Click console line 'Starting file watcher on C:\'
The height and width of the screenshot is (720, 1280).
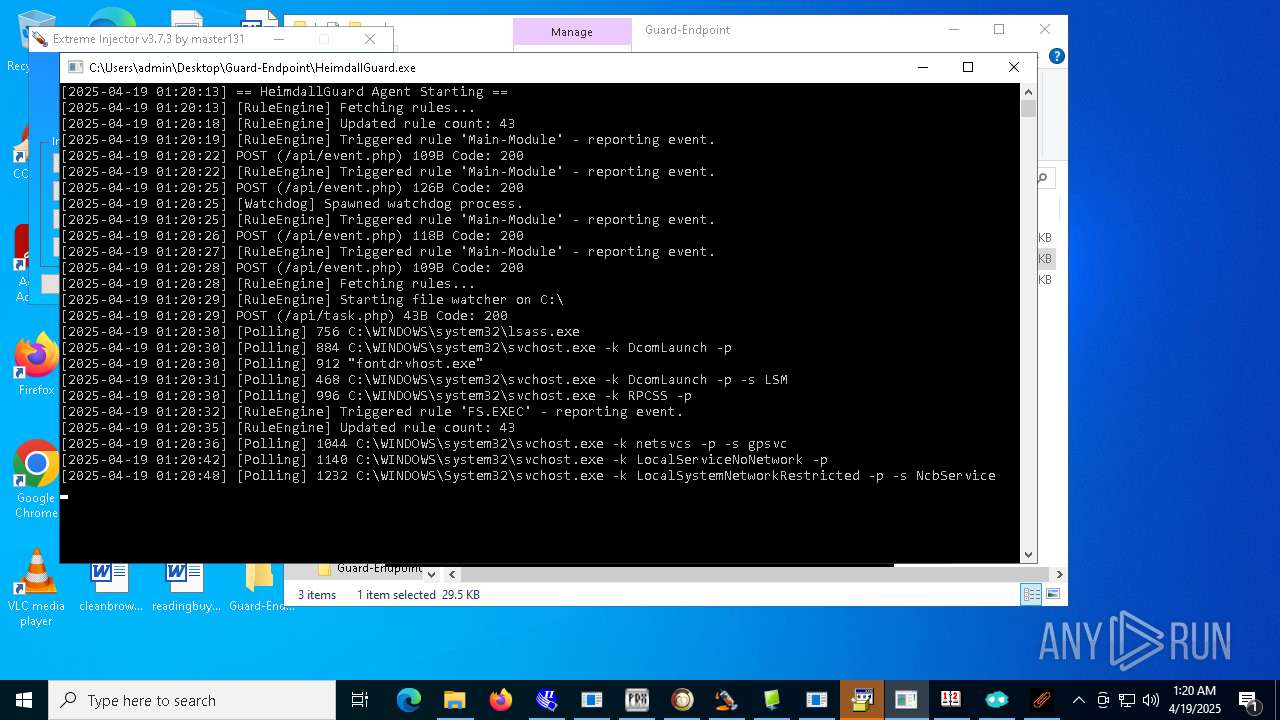[x=312, y=300]
